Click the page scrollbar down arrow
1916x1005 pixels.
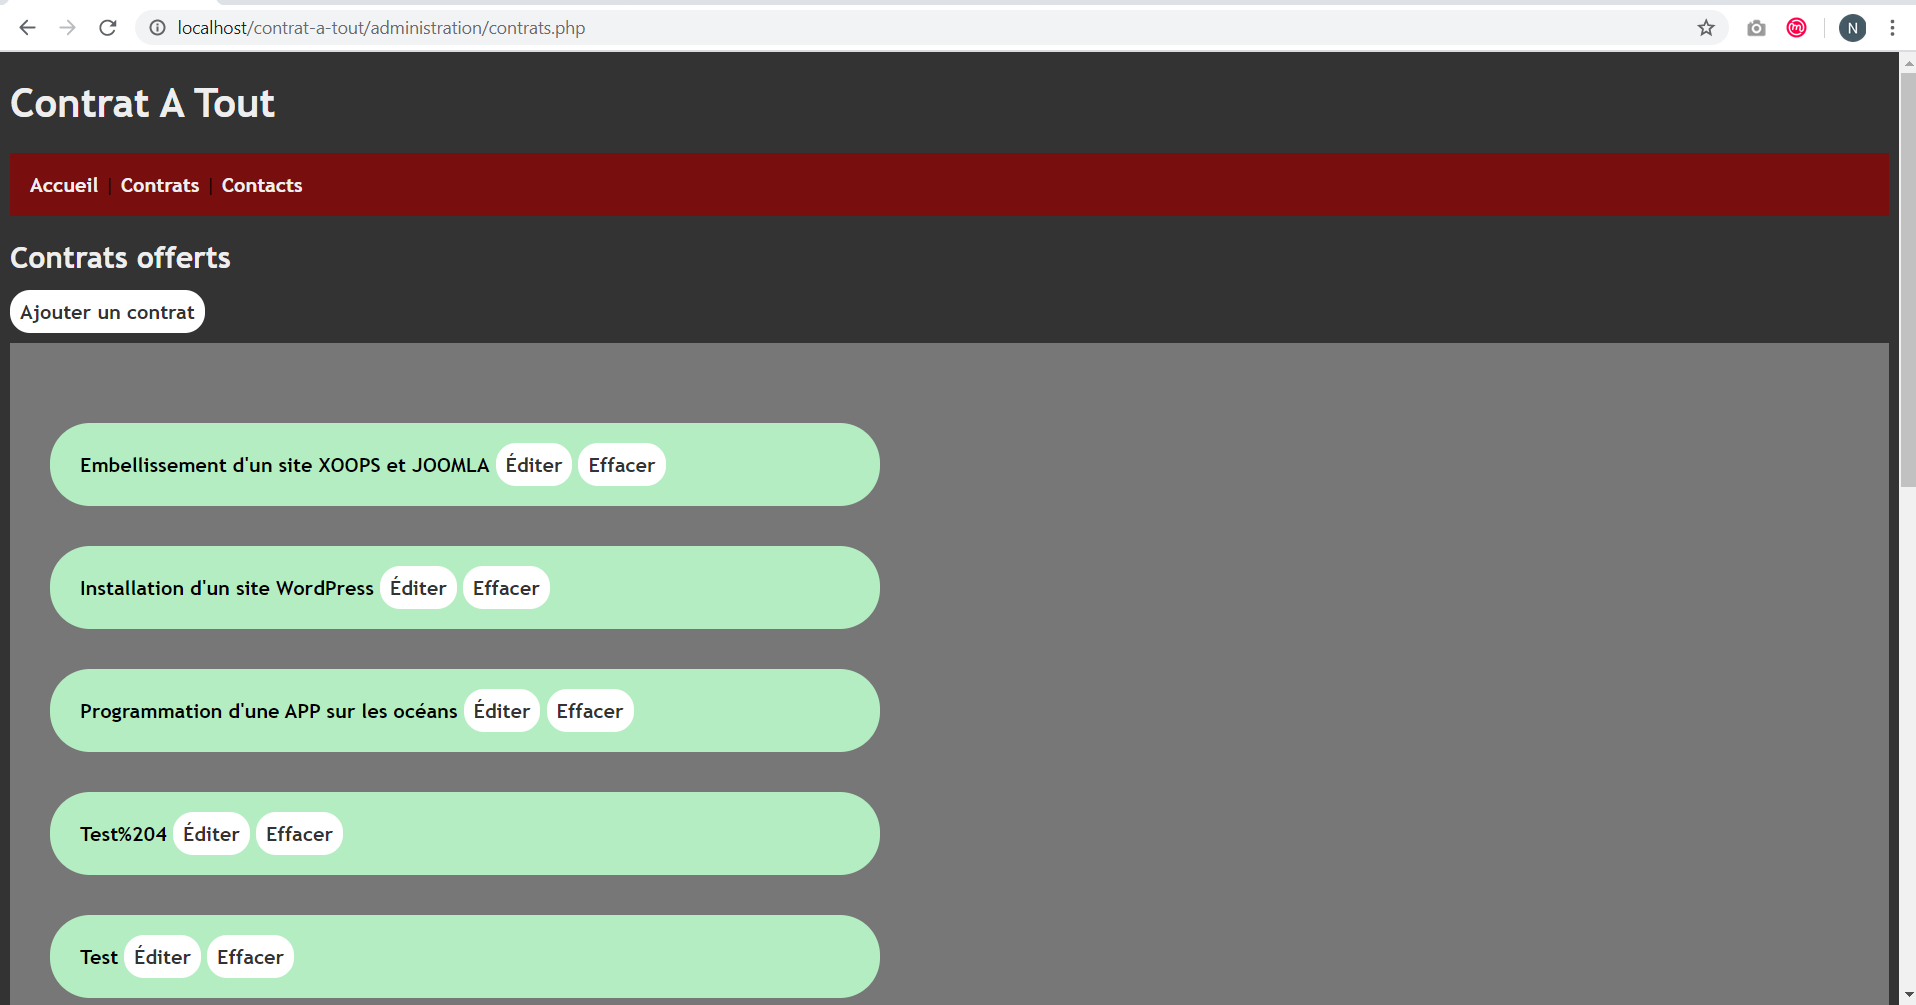(x=1908, y=995)
